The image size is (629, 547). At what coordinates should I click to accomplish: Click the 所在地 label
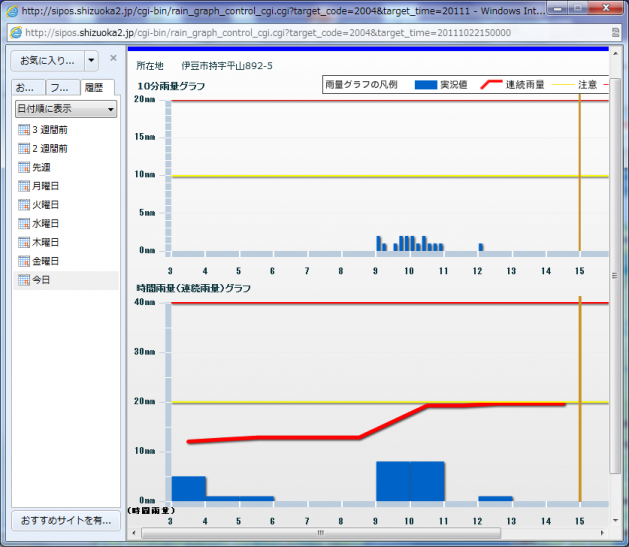tap(150, 66)
